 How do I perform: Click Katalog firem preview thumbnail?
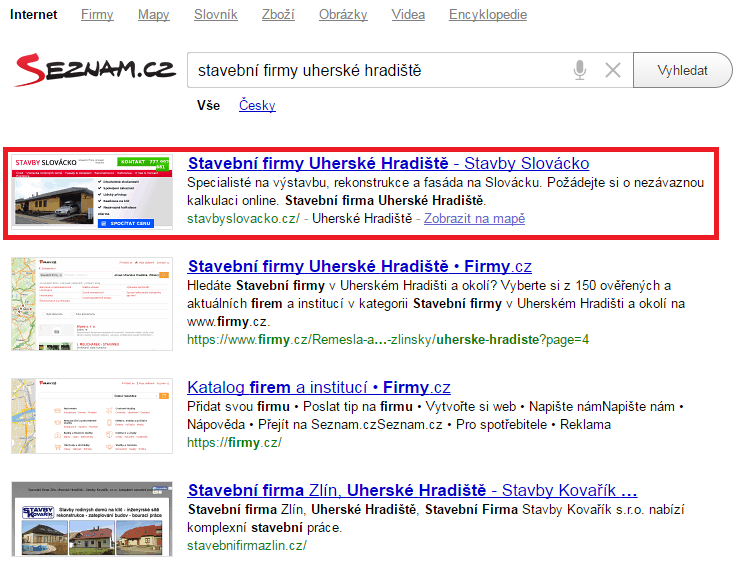92,416
